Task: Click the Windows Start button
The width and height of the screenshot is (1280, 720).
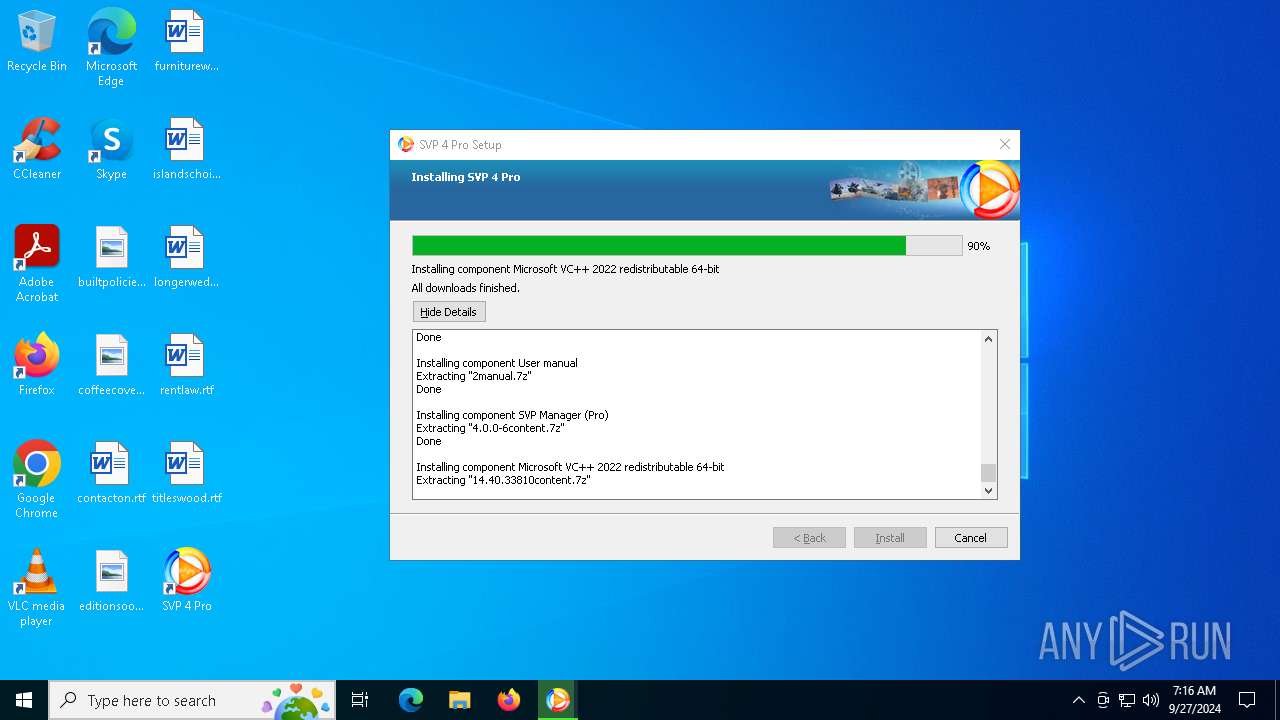Action: click(x=24, y=700)
